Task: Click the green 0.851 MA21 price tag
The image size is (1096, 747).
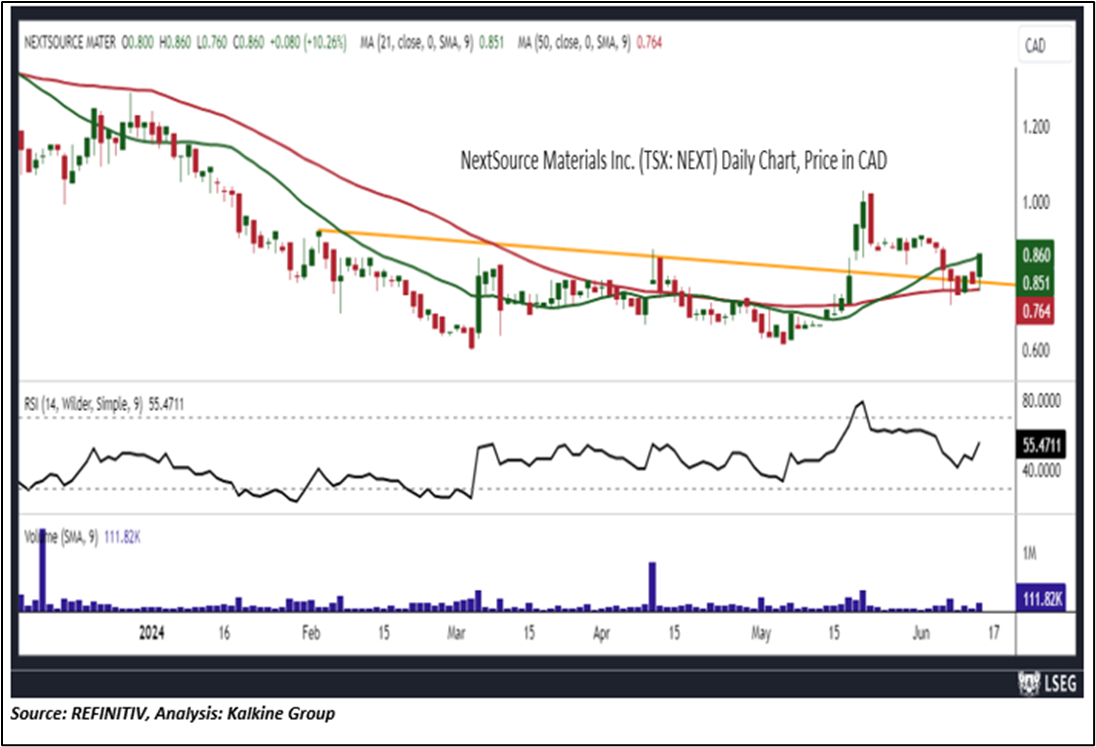Action: (1035, 283)
